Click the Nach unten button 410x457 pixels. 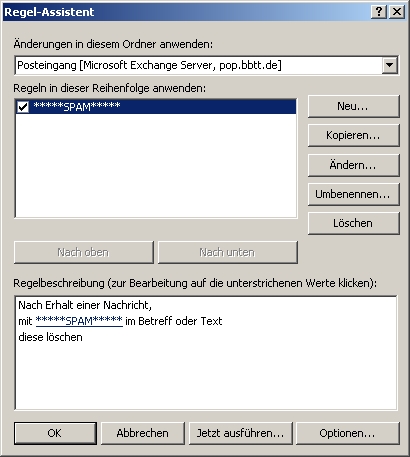(x=228, y=252)
